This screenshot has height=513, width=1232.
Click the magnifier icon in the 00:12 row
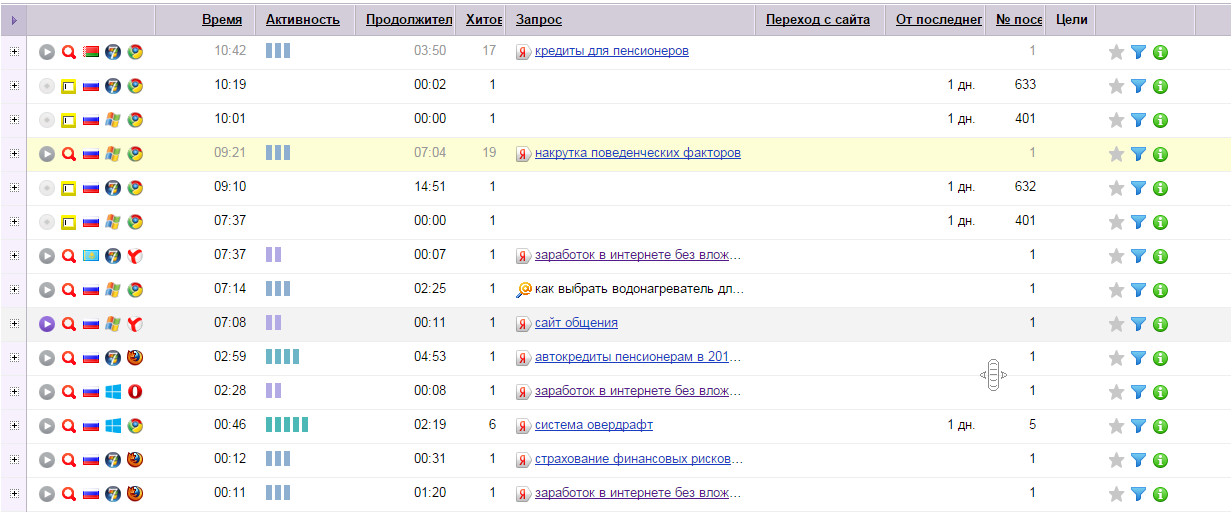point(69,460)
